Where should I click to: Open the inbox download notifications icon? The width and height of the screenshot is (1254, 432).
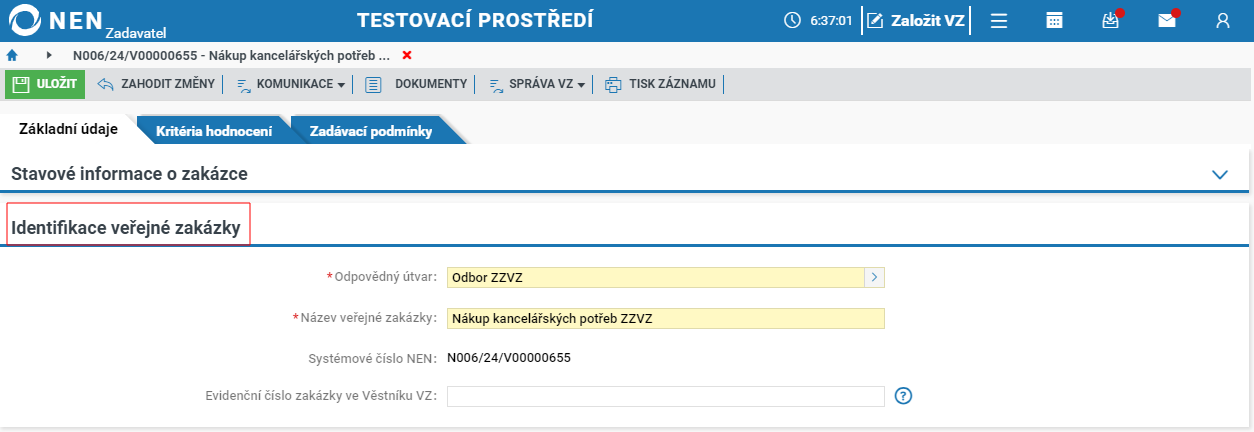(x=1110, y=20)
